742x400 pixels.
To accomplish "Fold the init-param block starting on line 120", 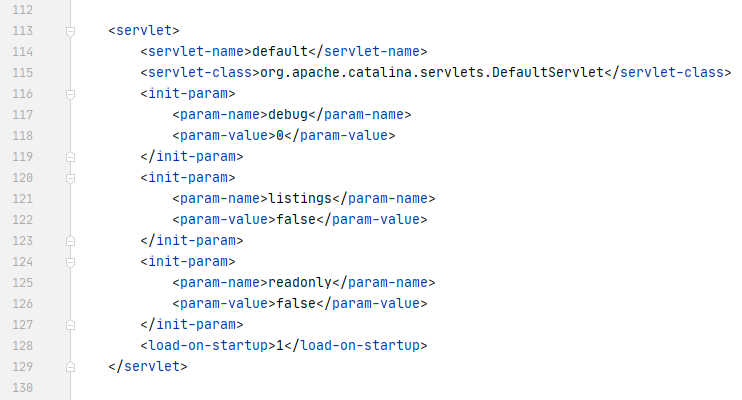I will point(70,177).
